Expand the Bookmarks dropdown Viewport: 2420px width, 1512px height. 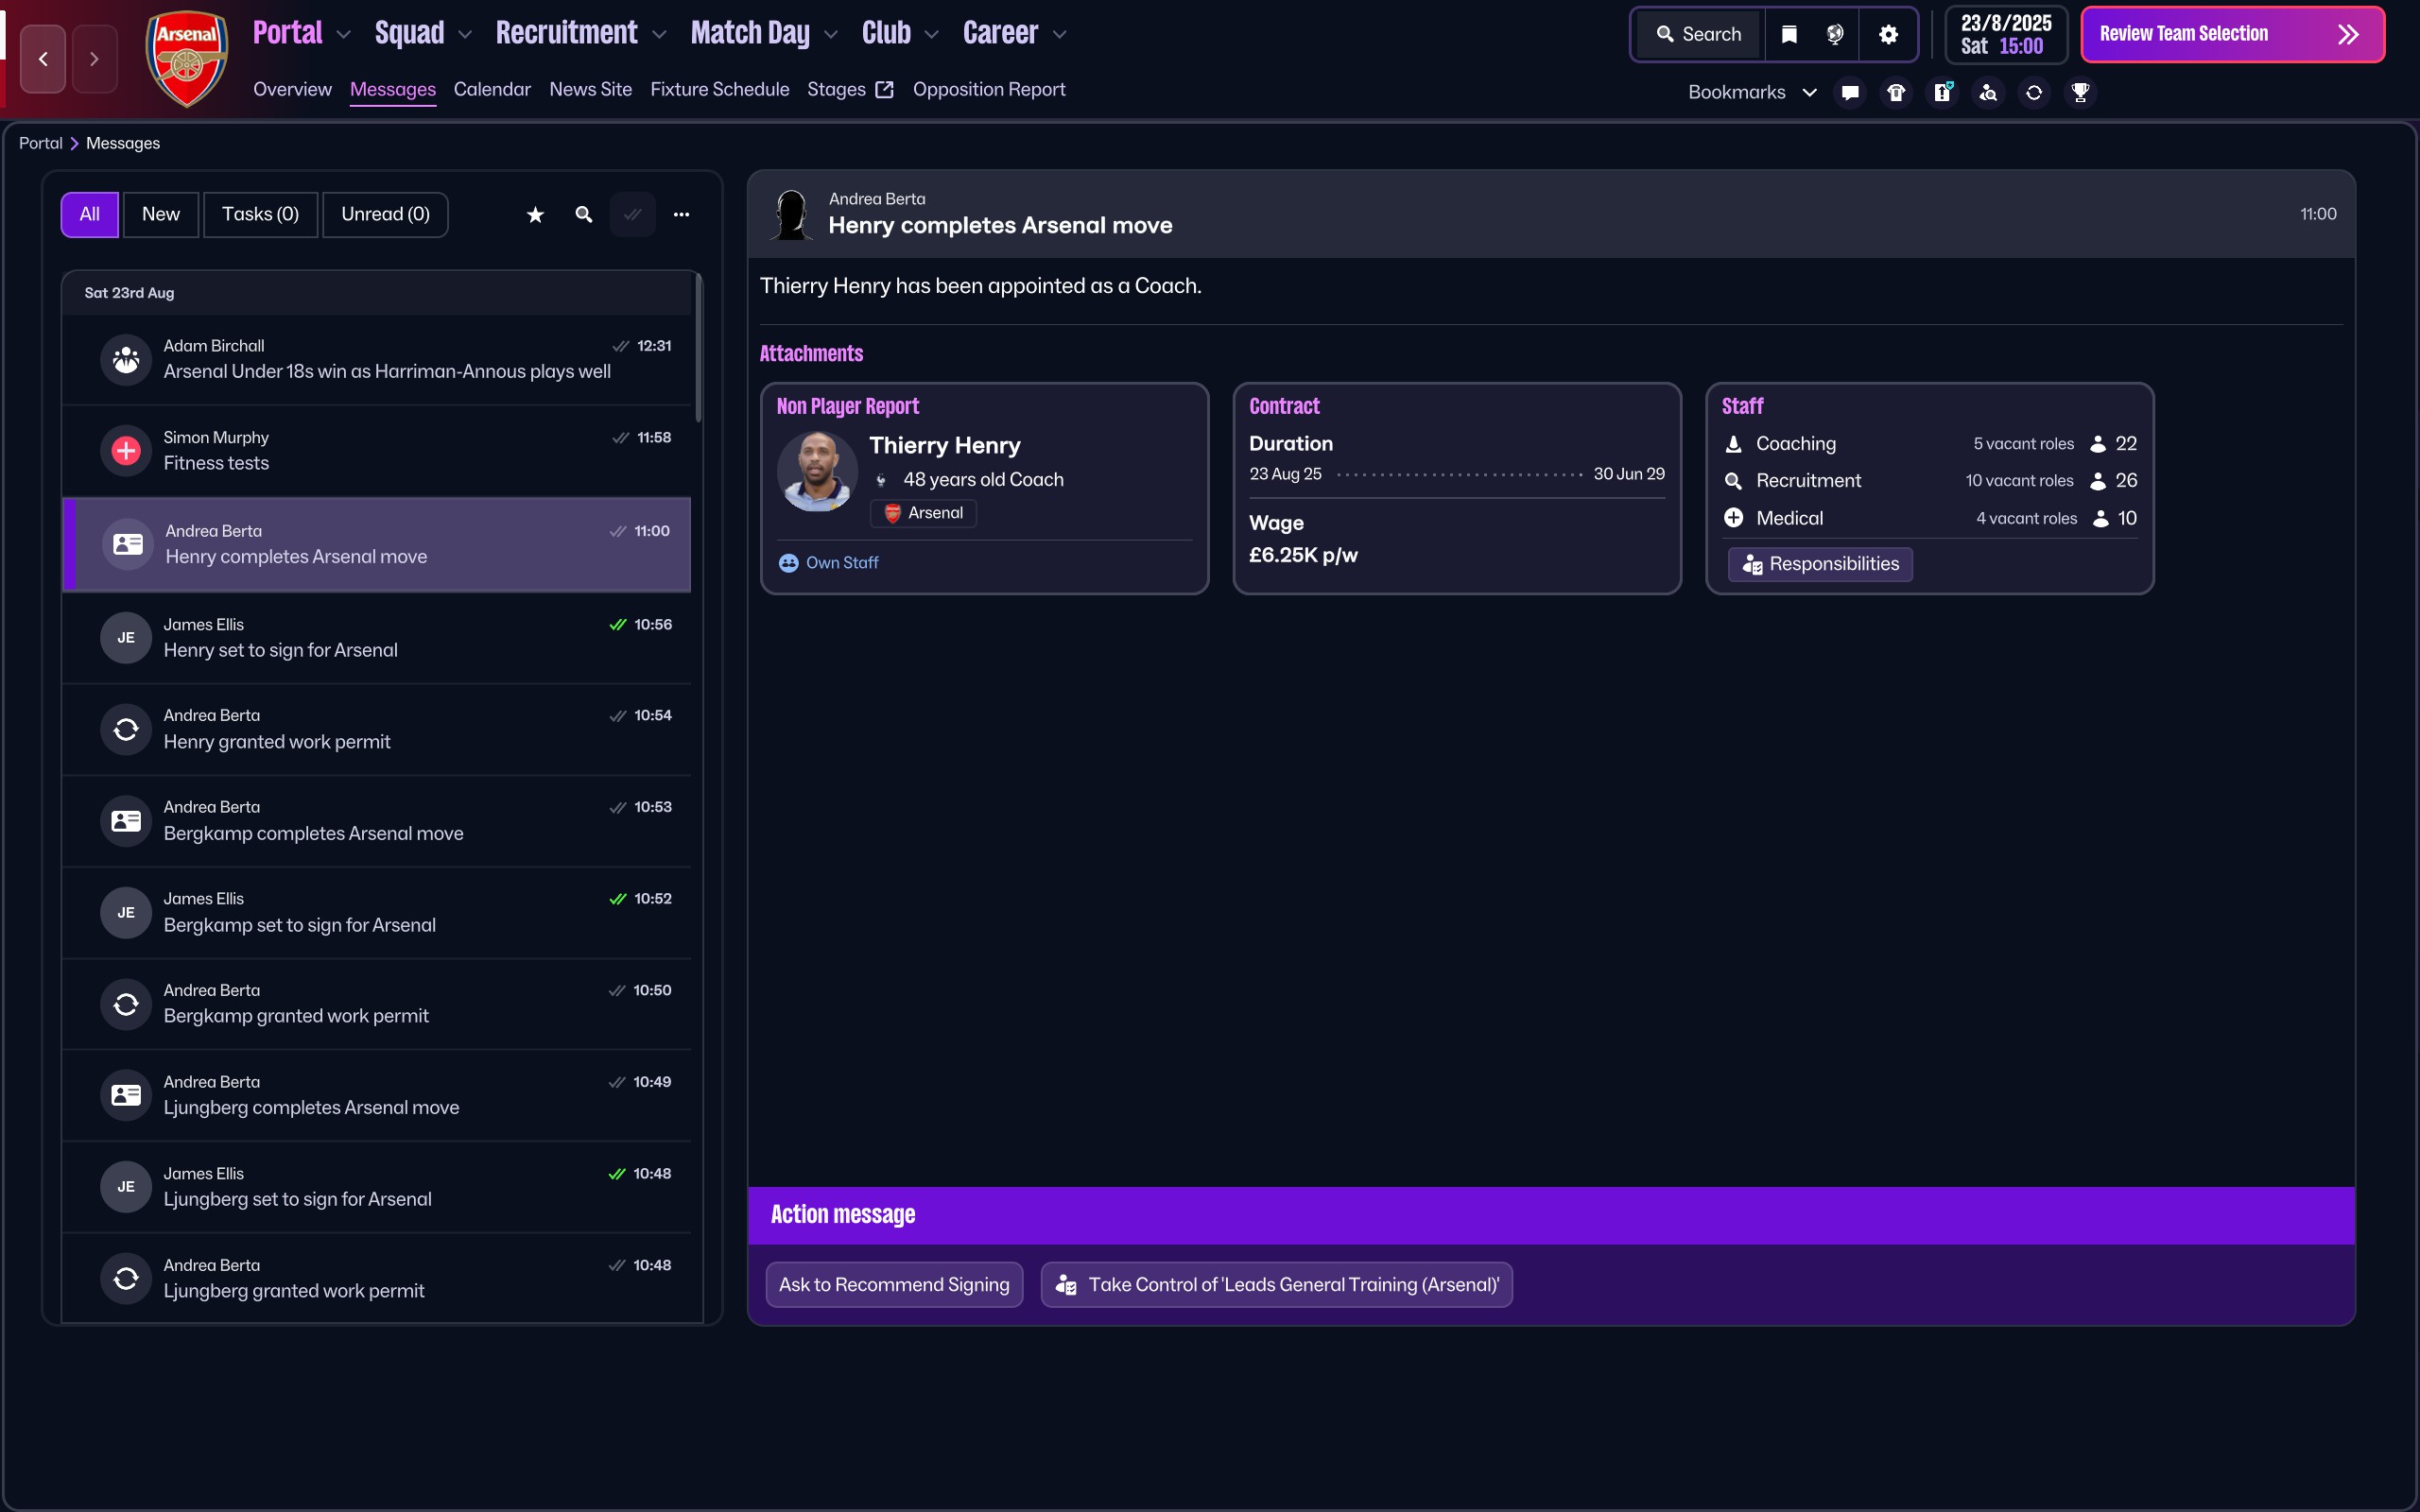(x=1751, y=92)
